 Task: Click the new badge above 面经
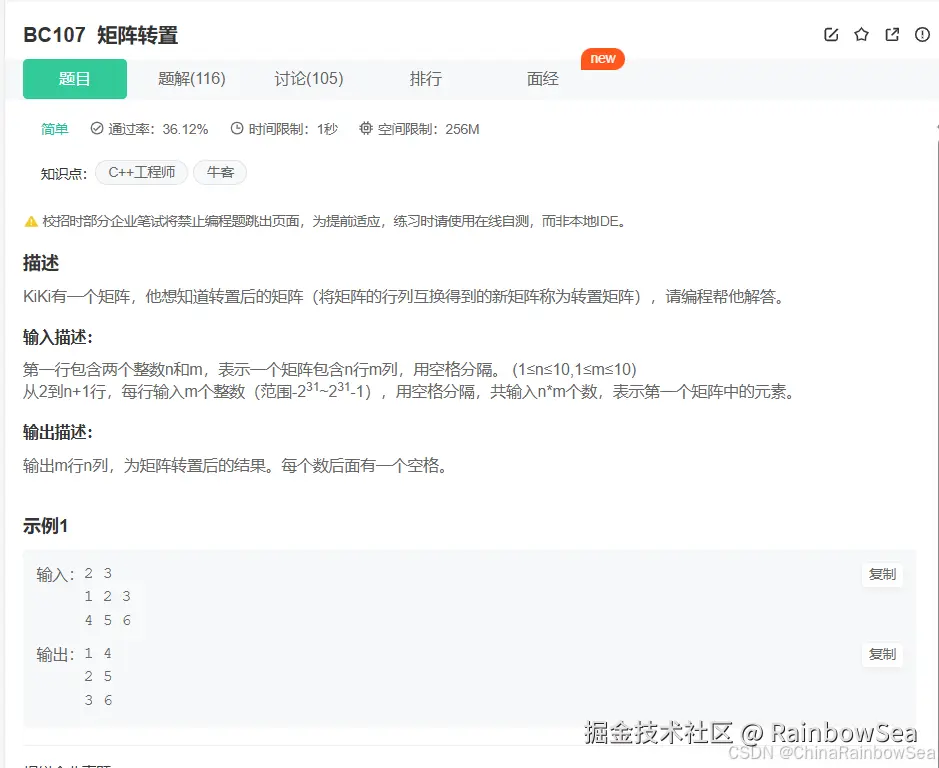pyautogui.click(x=602, y=59)
